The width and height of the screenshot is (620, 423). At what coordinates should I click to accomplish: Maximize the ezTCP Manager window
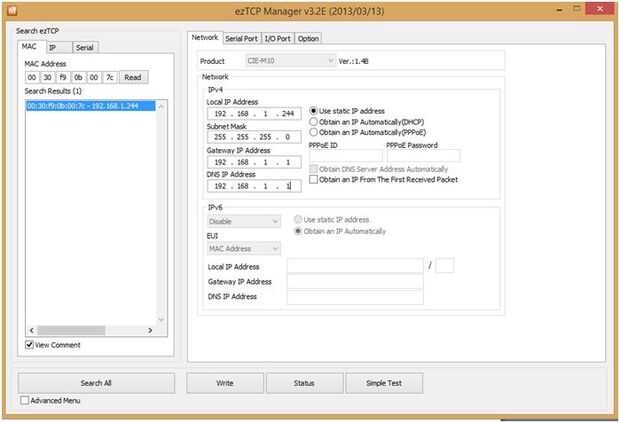tap(577, 9)
